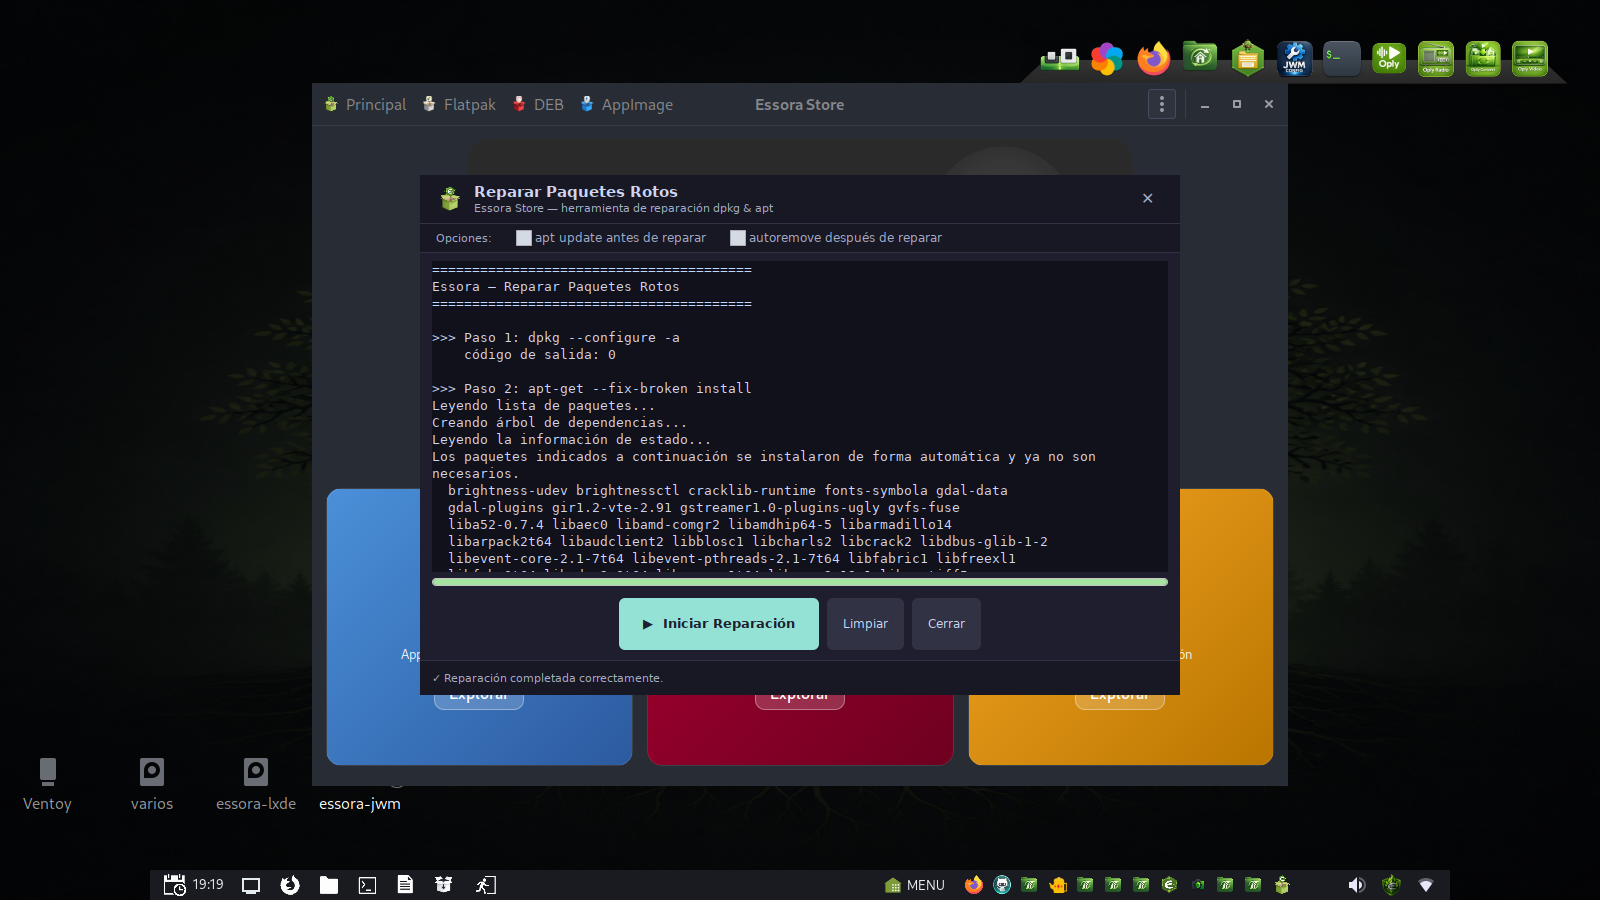Click the green box icon in the dialog header

click(x=450, y=199)
